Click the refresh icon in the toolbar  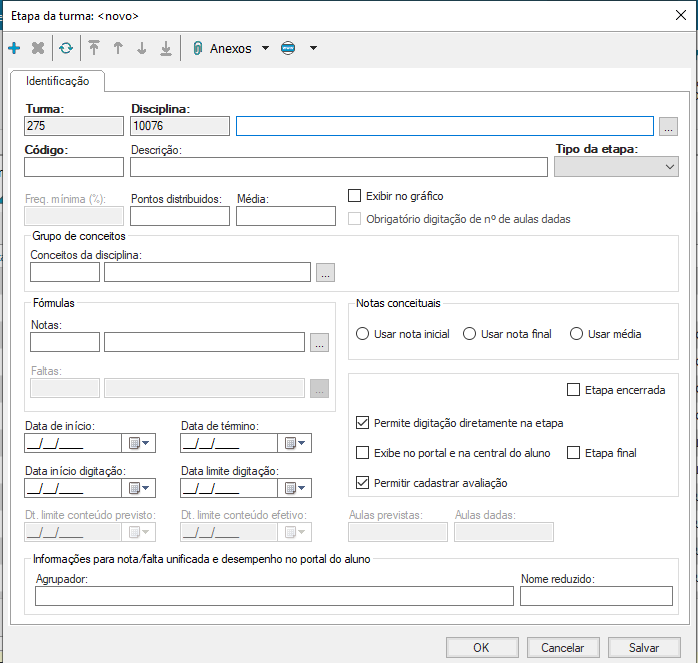pos(66,48)
